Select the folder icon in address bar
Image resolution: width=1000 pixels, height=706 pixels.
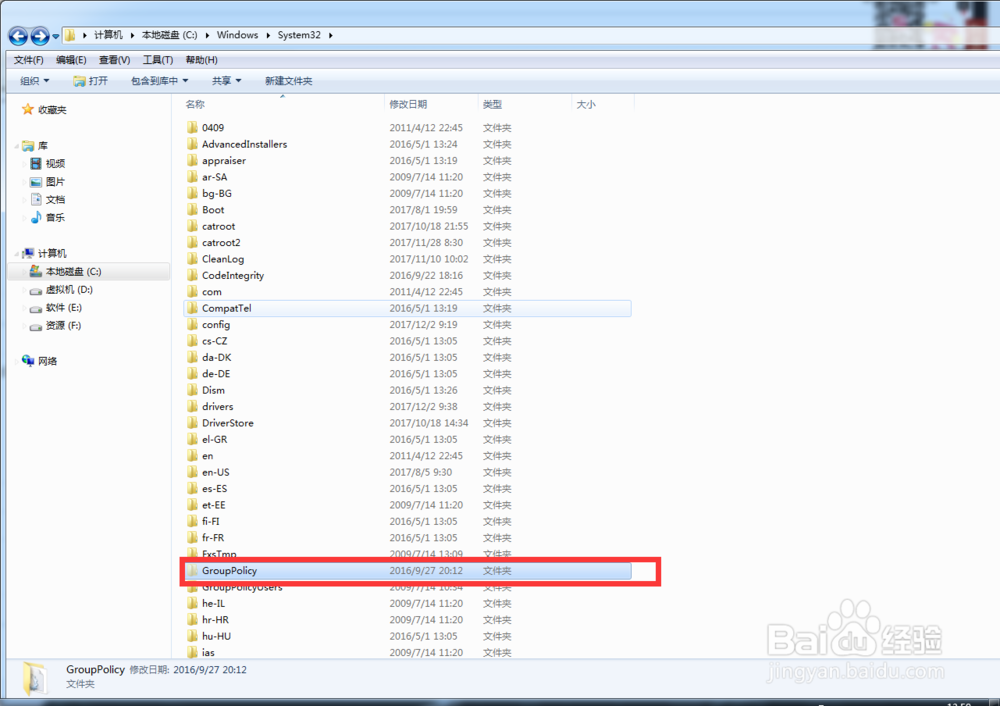tap(70, 35)
